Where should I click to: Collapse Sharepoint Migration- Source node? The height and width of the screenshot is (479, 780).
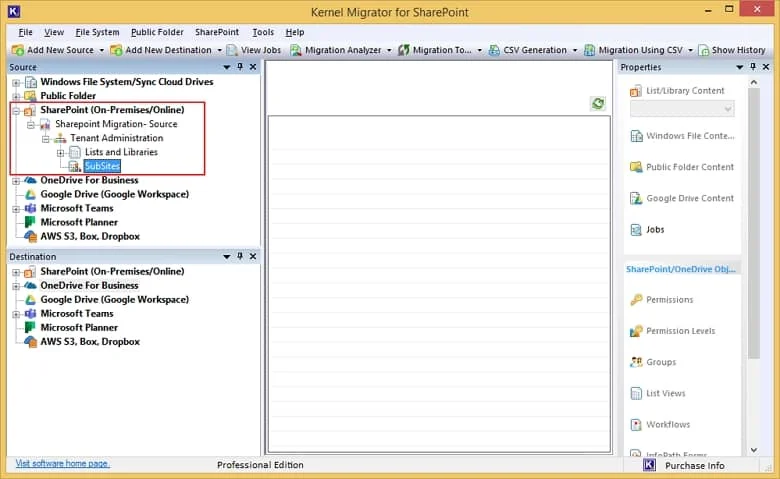31,124
